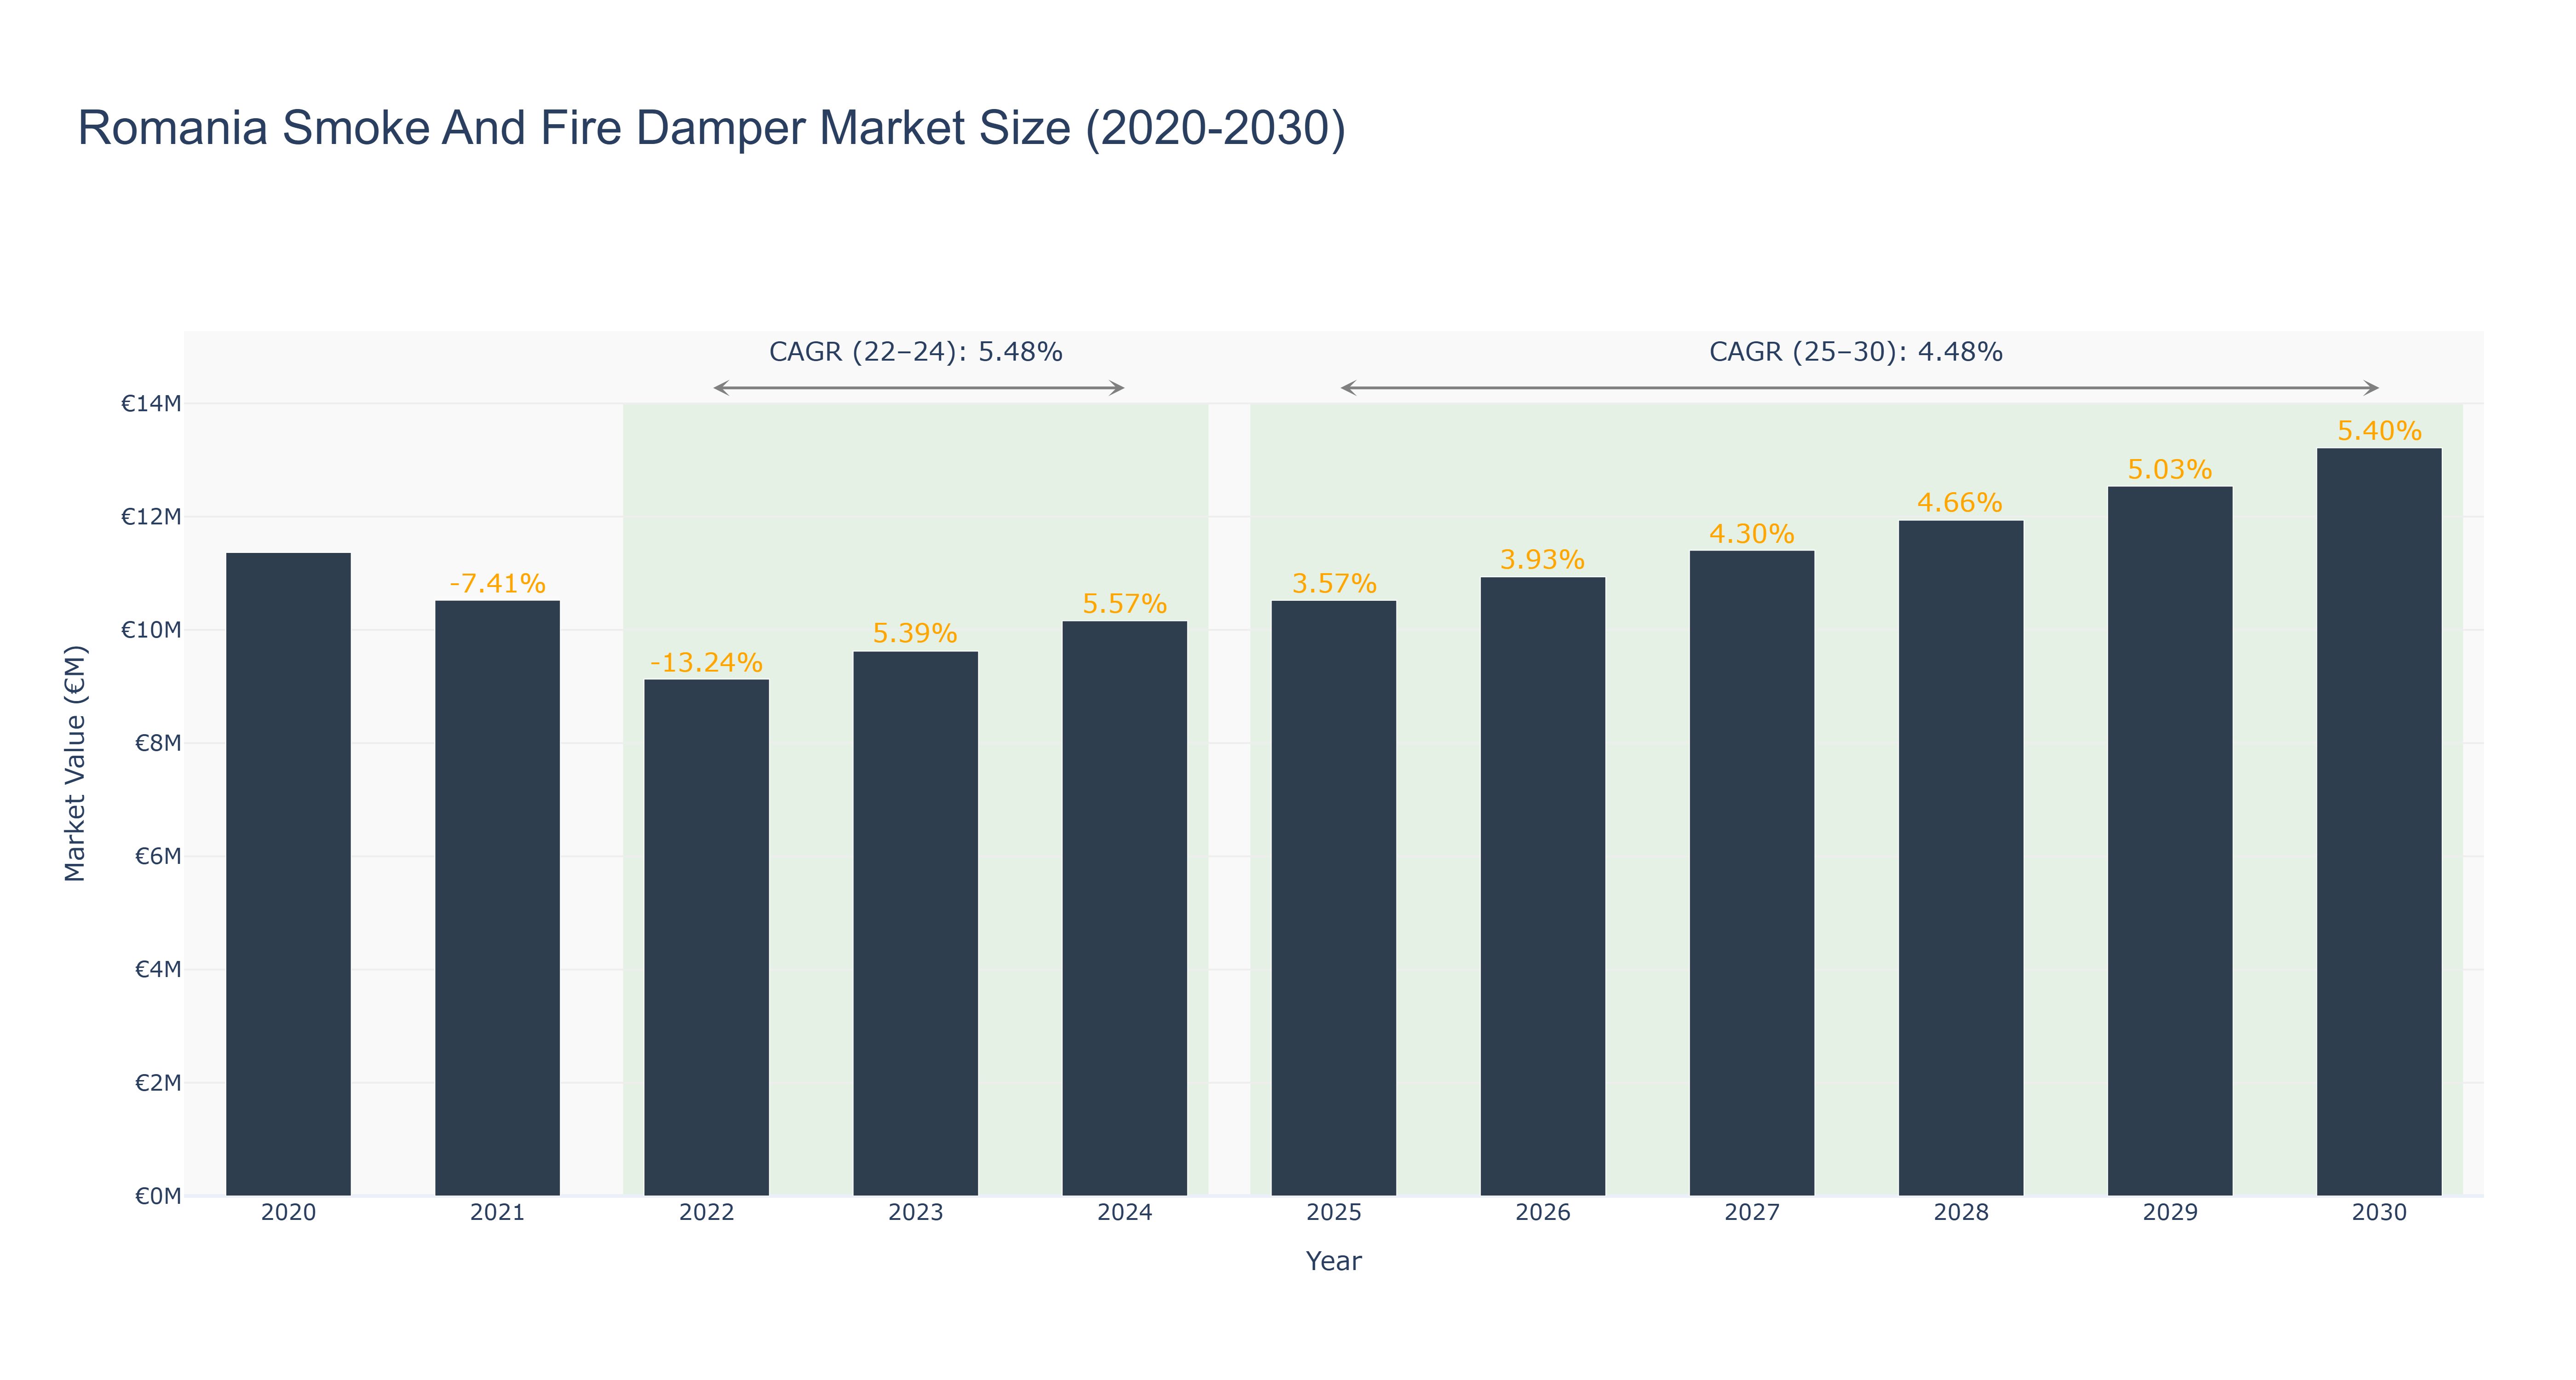Click the '-13.24%' growth label
2576x1380 pixels.
coord(706,662)
